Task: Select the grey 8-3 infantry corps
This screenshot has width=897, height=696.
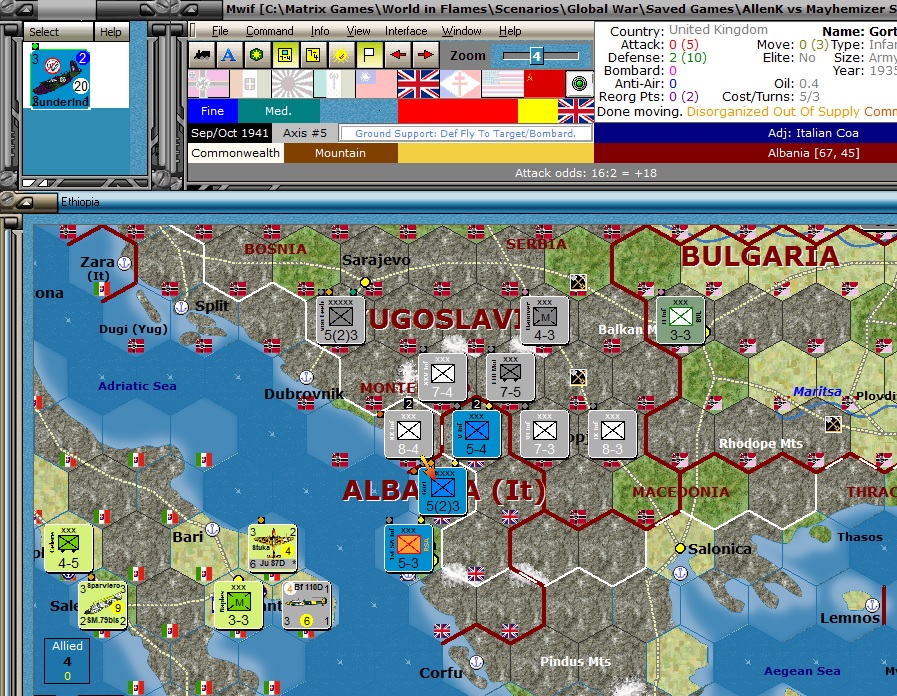Action: (612, 434)
